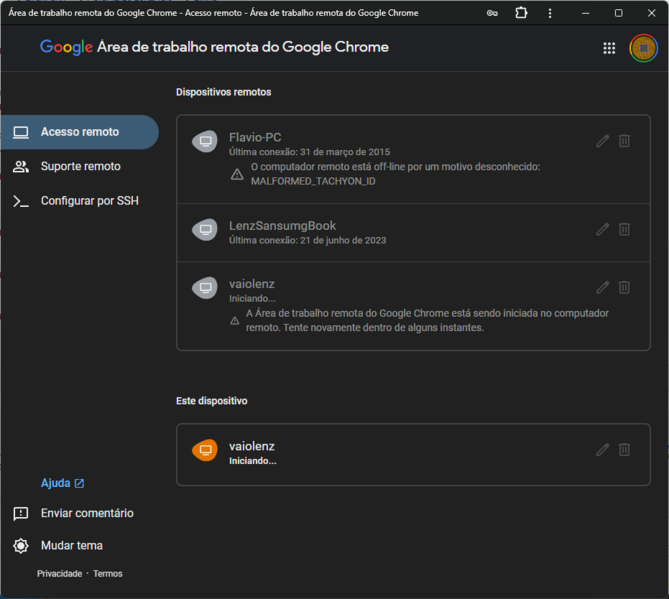This screenshot has height=599, width=669.
Task: Remove the LenzSansumgBook device
Action: click(624, 229)
